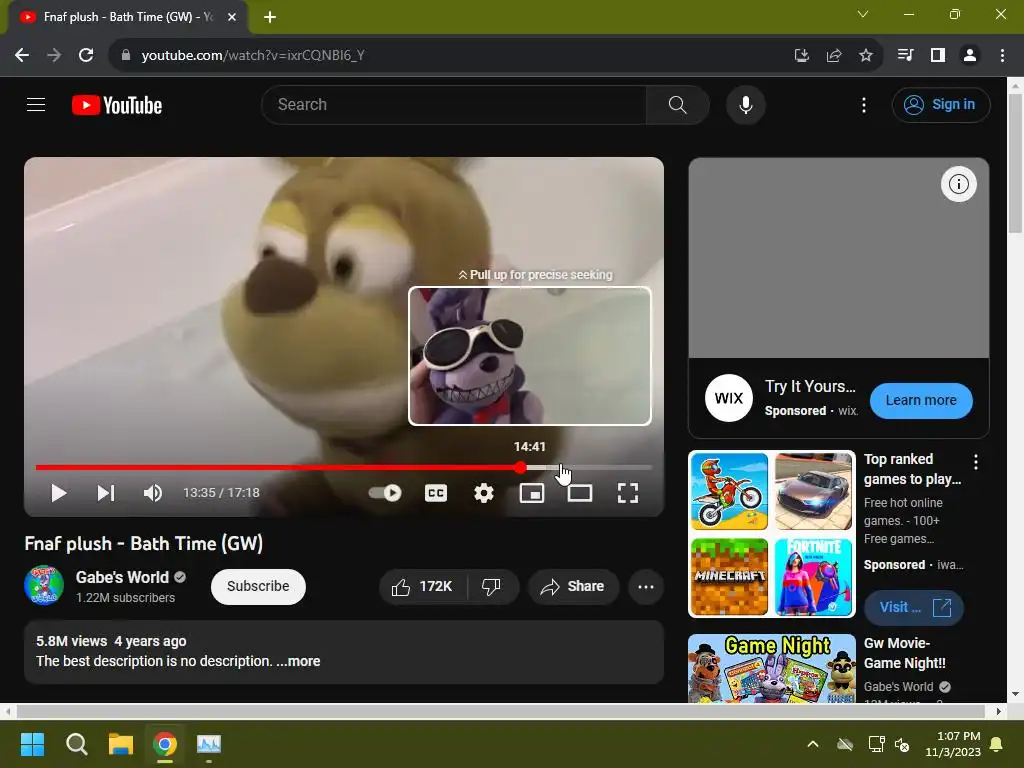Open Chrome side panel
Image resolution: width=1024 pixels, height=768 pixels.
click(938, 56)
